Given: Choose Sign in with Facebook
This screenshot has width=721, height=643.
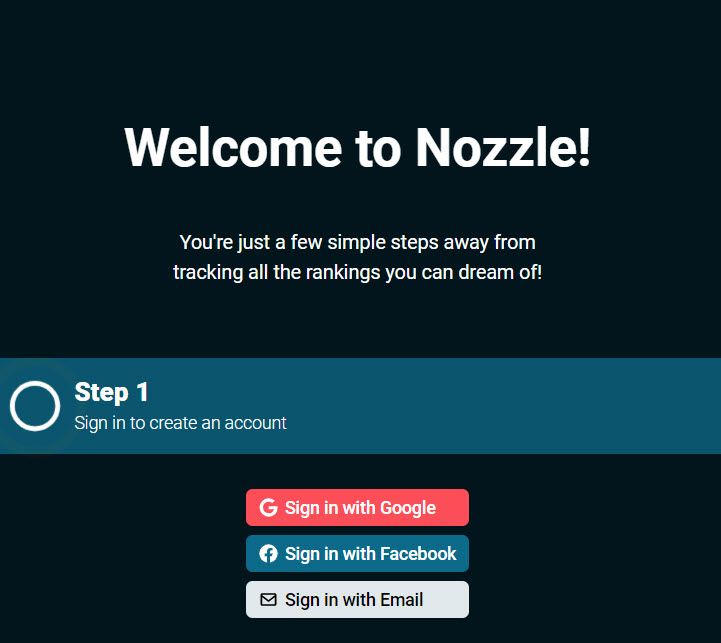Looking at the screenshot, I should click(x=357, y=553).
